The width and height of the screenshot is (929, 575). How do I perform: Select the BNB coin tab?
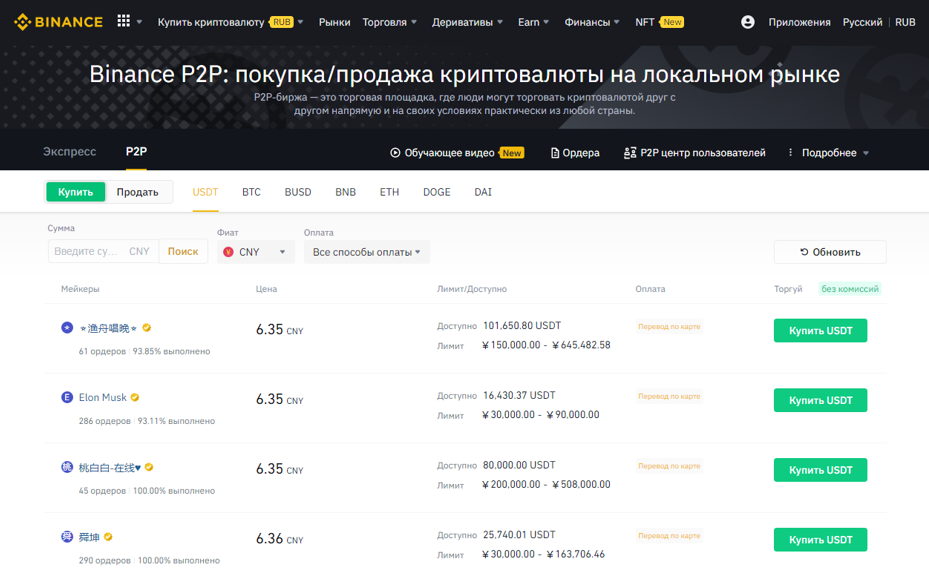tap(345, 192)
